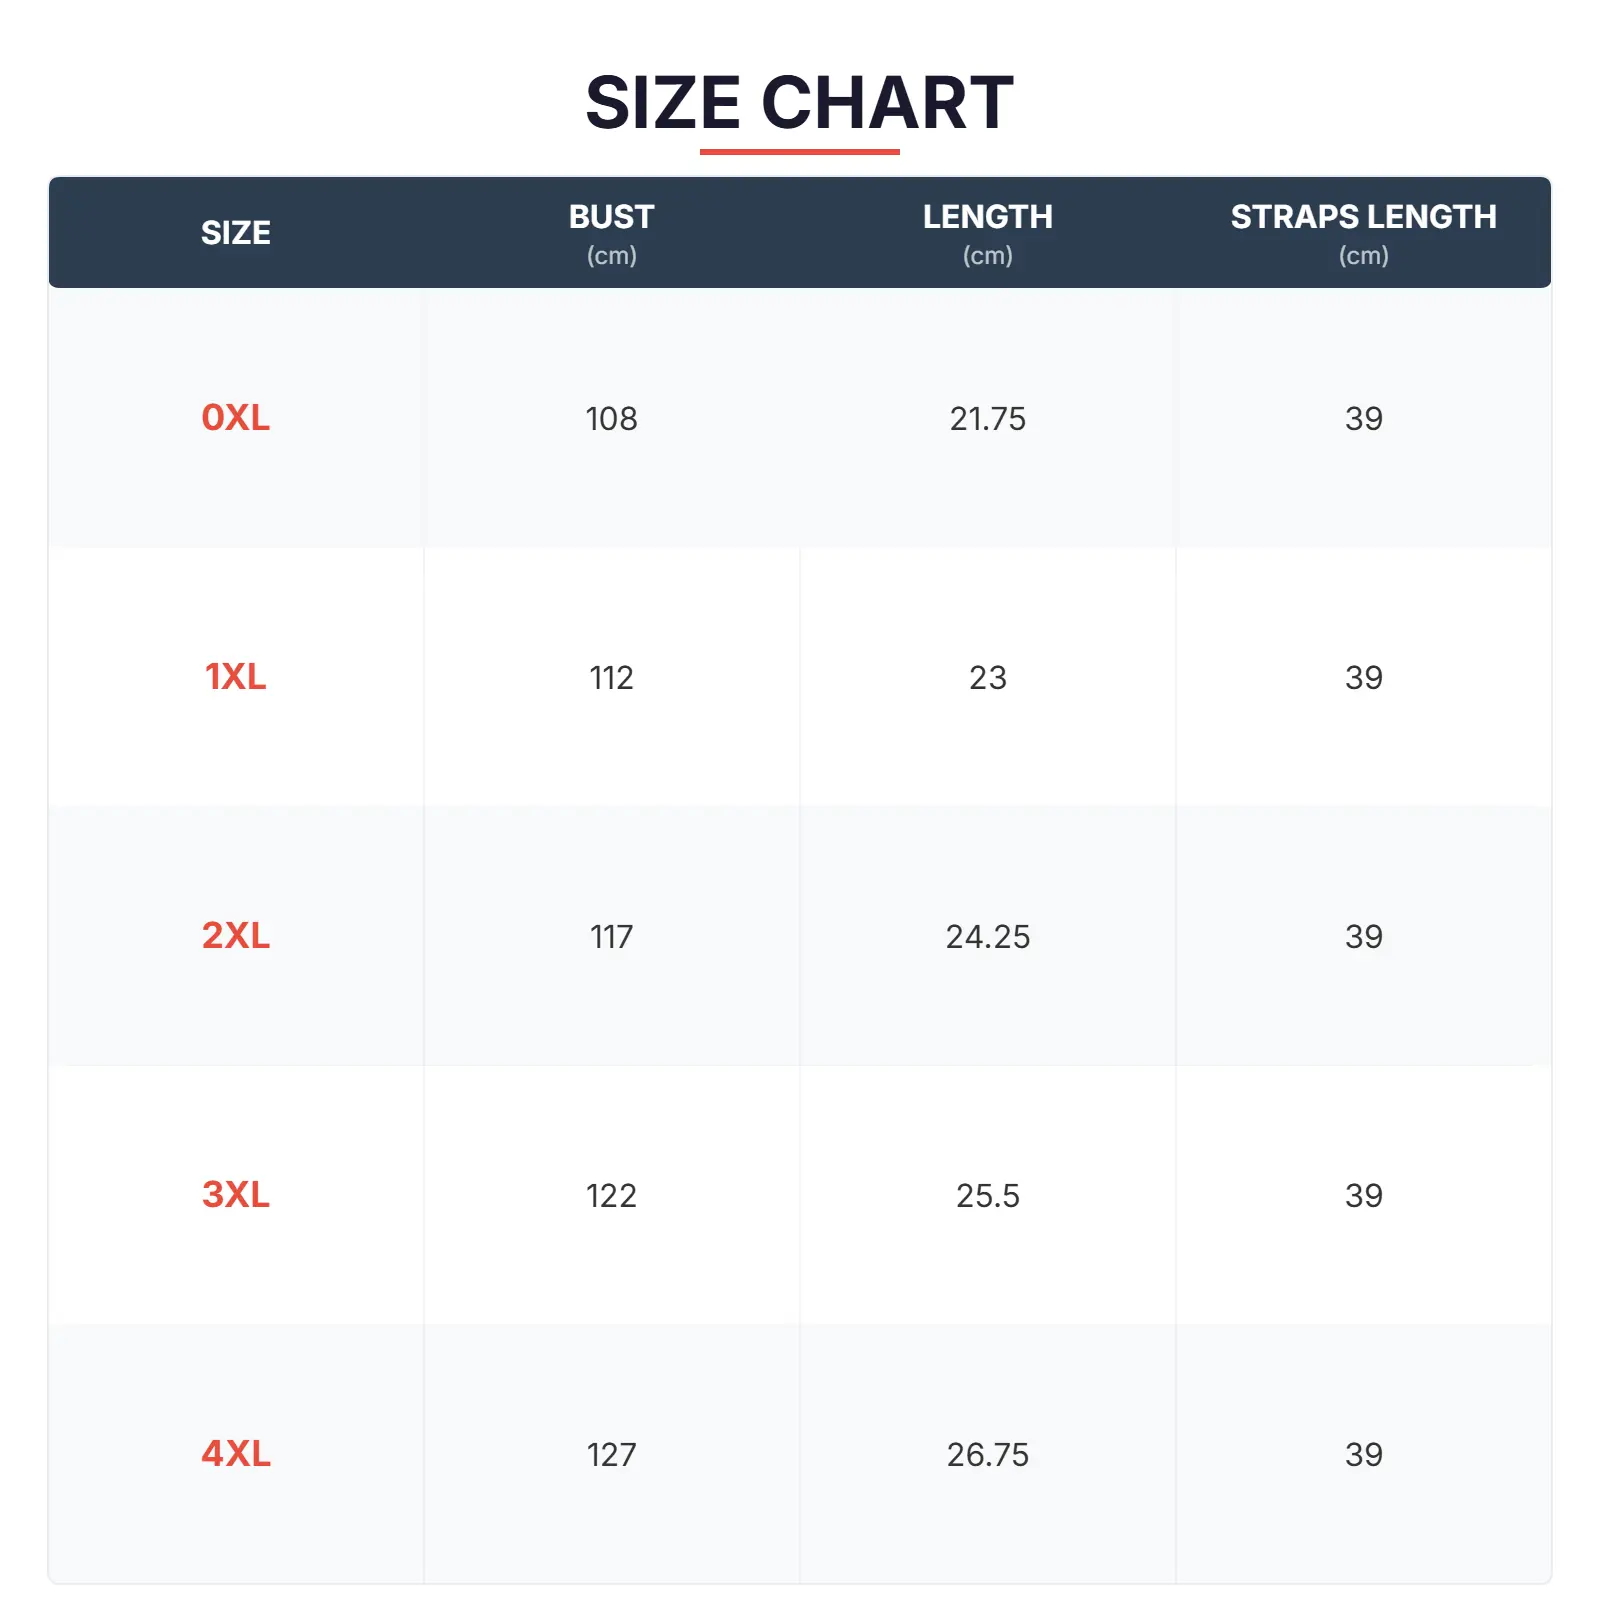The image size is (1600, 1600).
Task: Click bust value 108
Action: (x=611, y=419)
